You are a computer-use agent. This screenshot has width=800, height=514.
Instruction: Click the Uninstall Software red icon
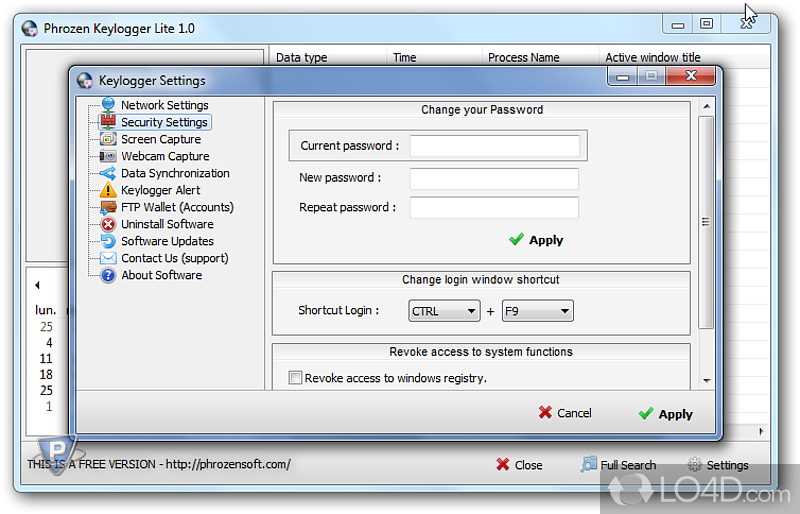tap(108, 224)
